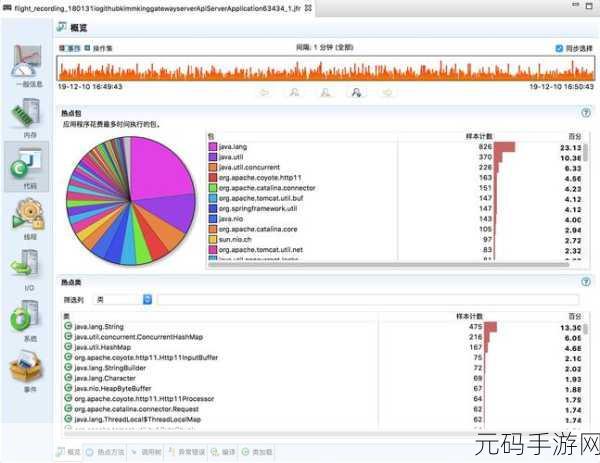Sort packages by 百分 column header
The width and height of the screenshot is (600, 463).
pos(574,136)
